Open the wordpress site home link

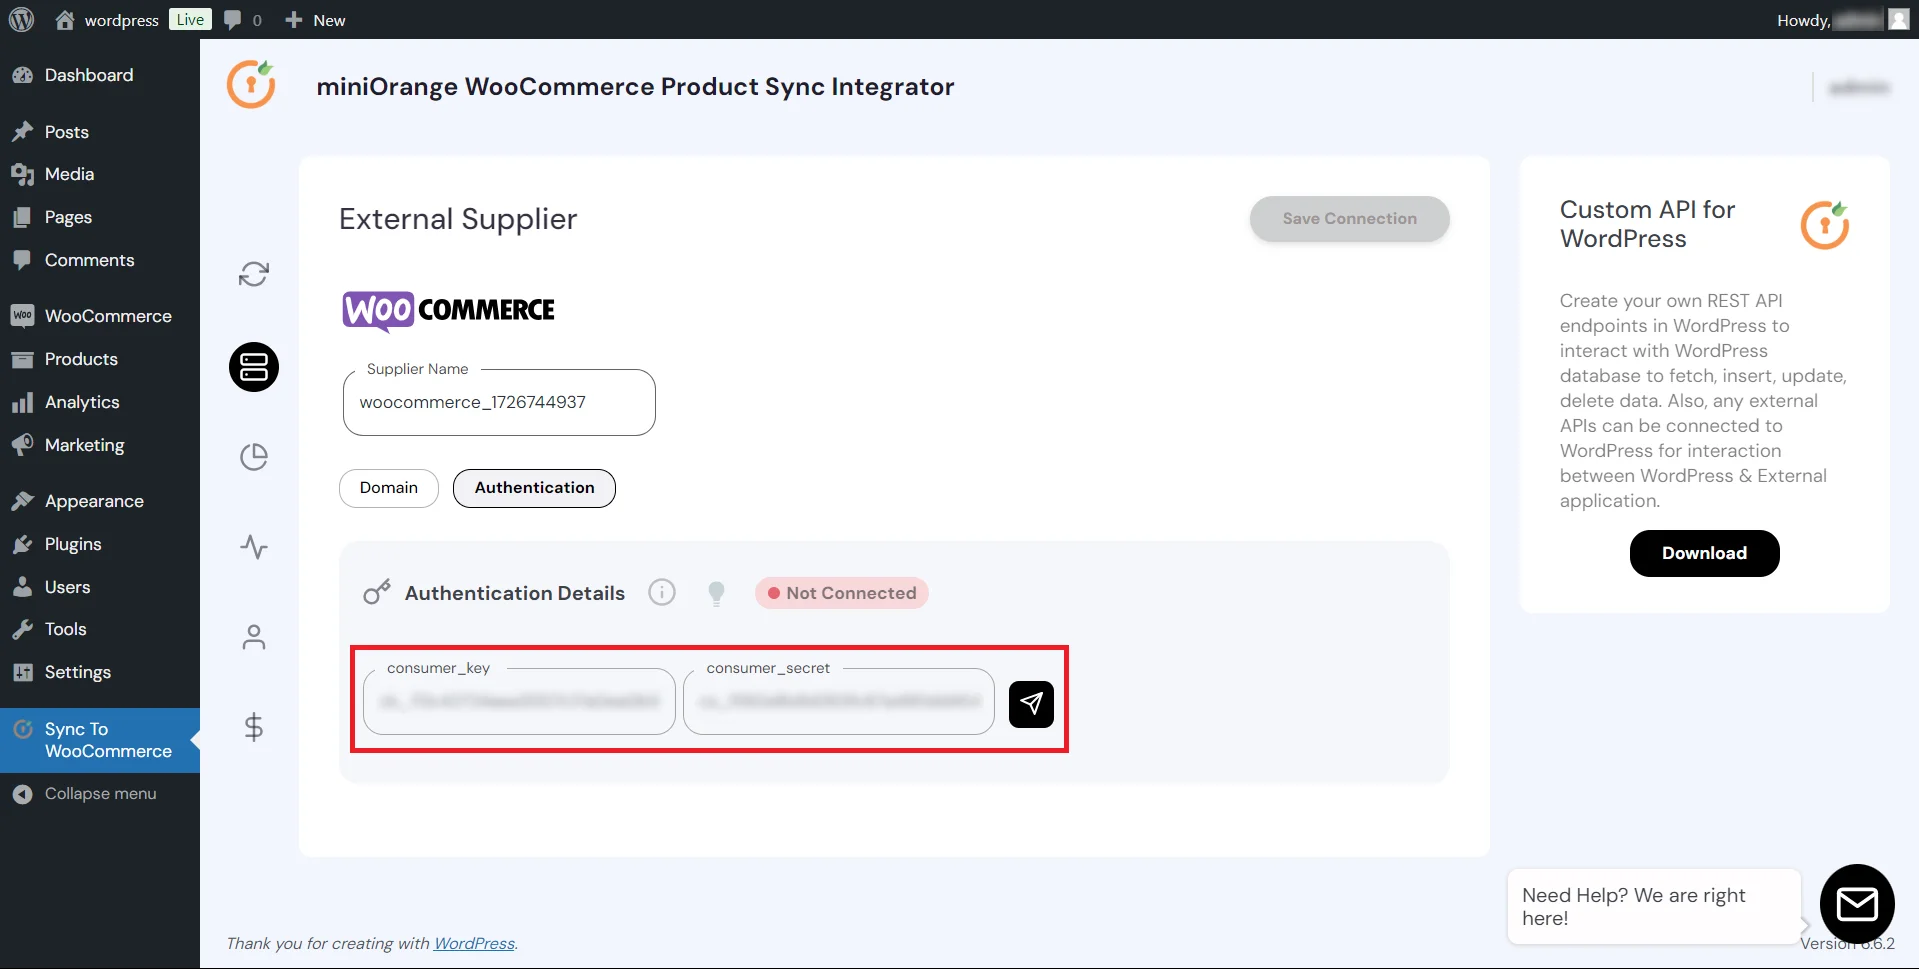pos(107,20)
